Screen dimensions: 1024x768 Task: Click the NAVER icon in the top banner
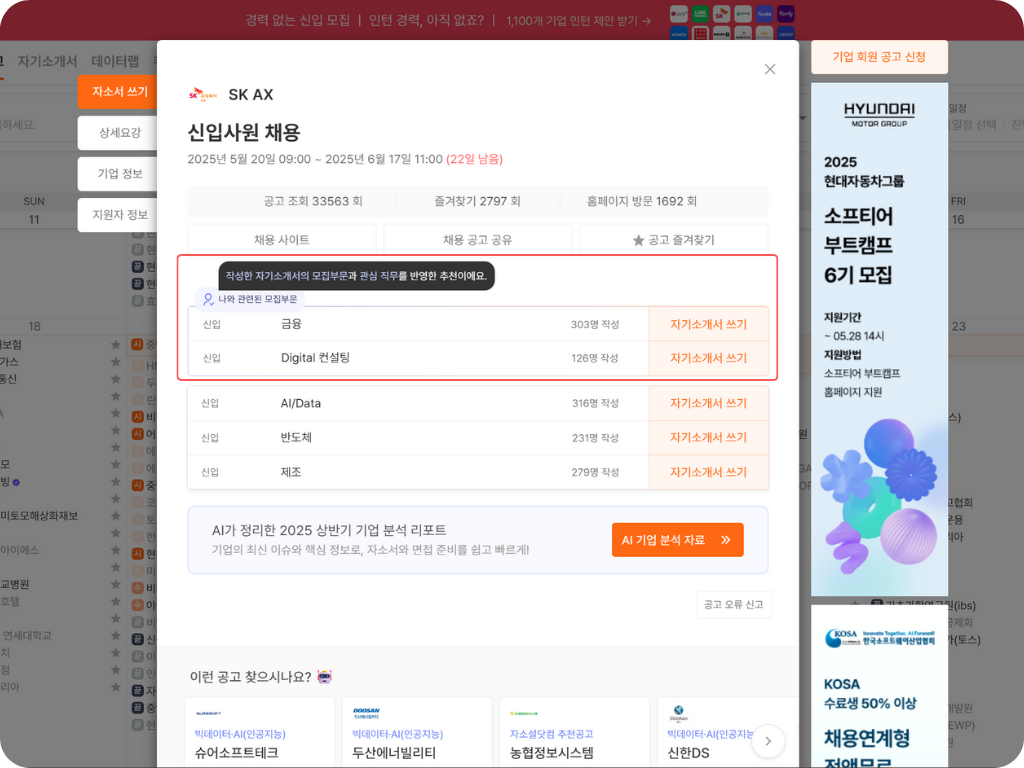point(720,34)
